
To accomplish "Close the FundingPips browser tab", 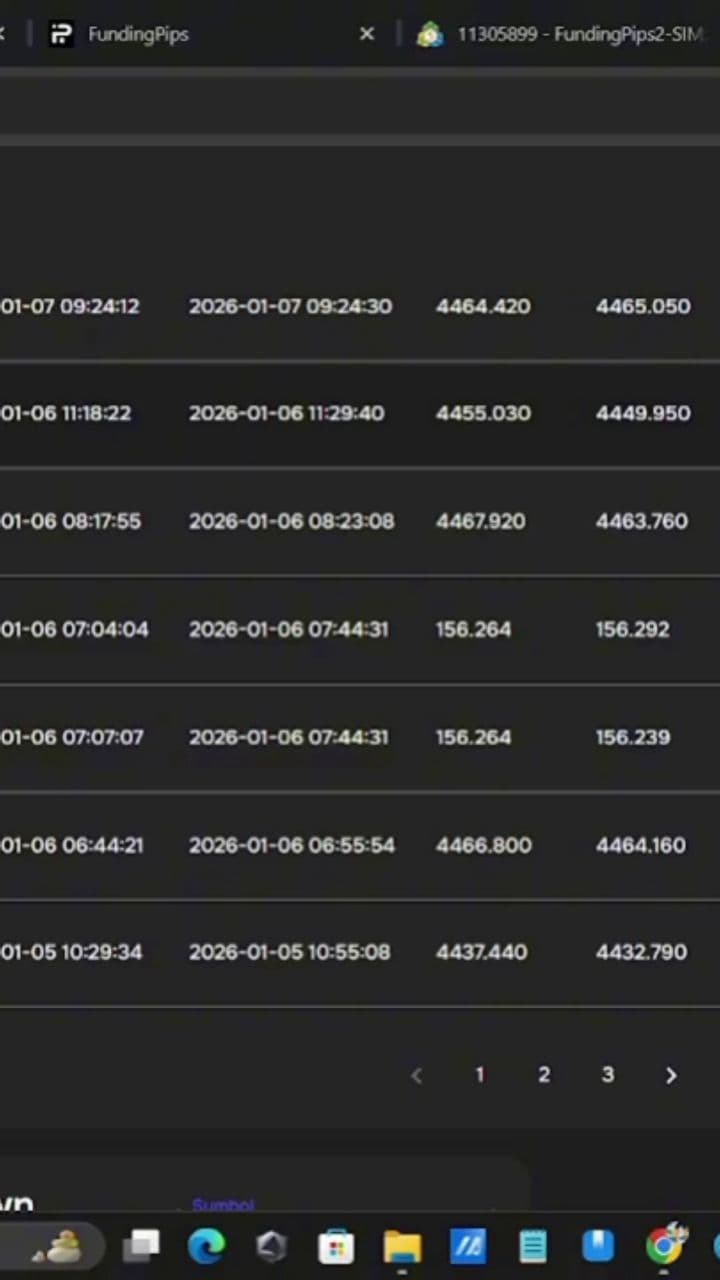I will (x=367, y=33).
